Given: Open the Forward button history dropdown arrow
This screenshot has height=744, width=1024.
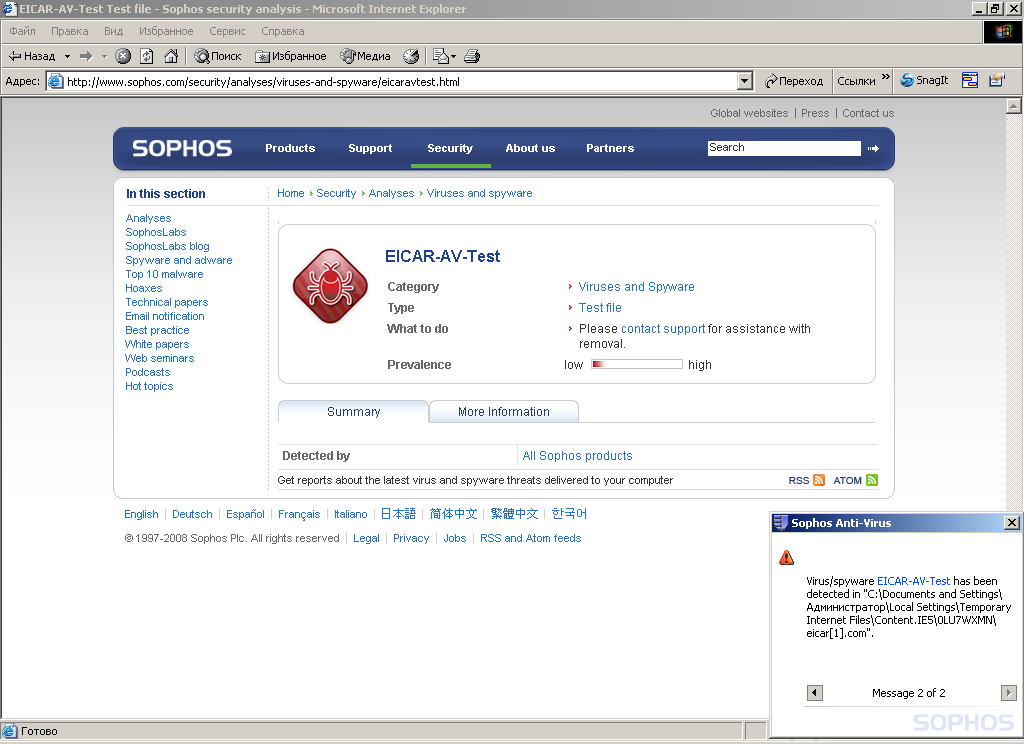Looking at the screenshot, I should point(104,56).
